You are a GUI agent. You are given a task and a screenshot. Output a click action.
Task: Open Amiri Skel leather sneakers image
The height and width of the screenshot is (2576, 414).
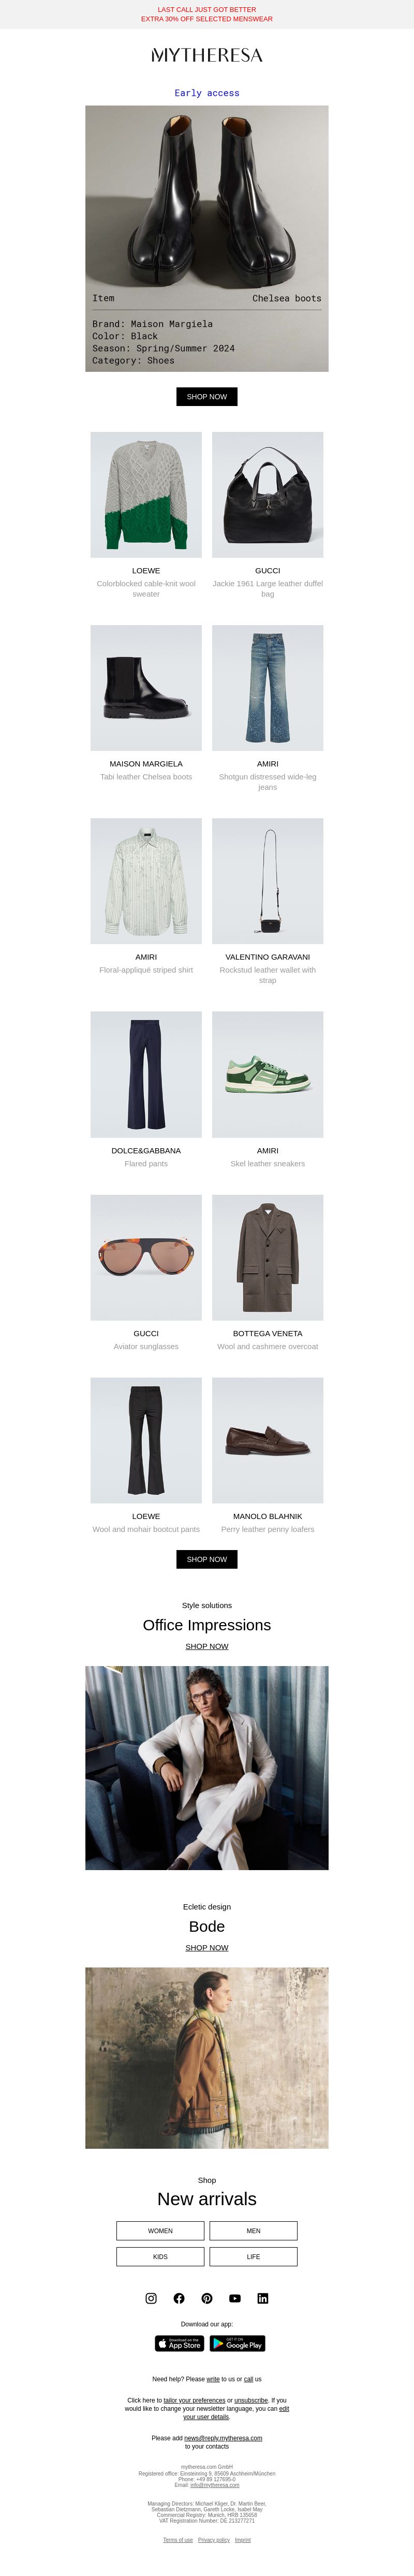268,1074
